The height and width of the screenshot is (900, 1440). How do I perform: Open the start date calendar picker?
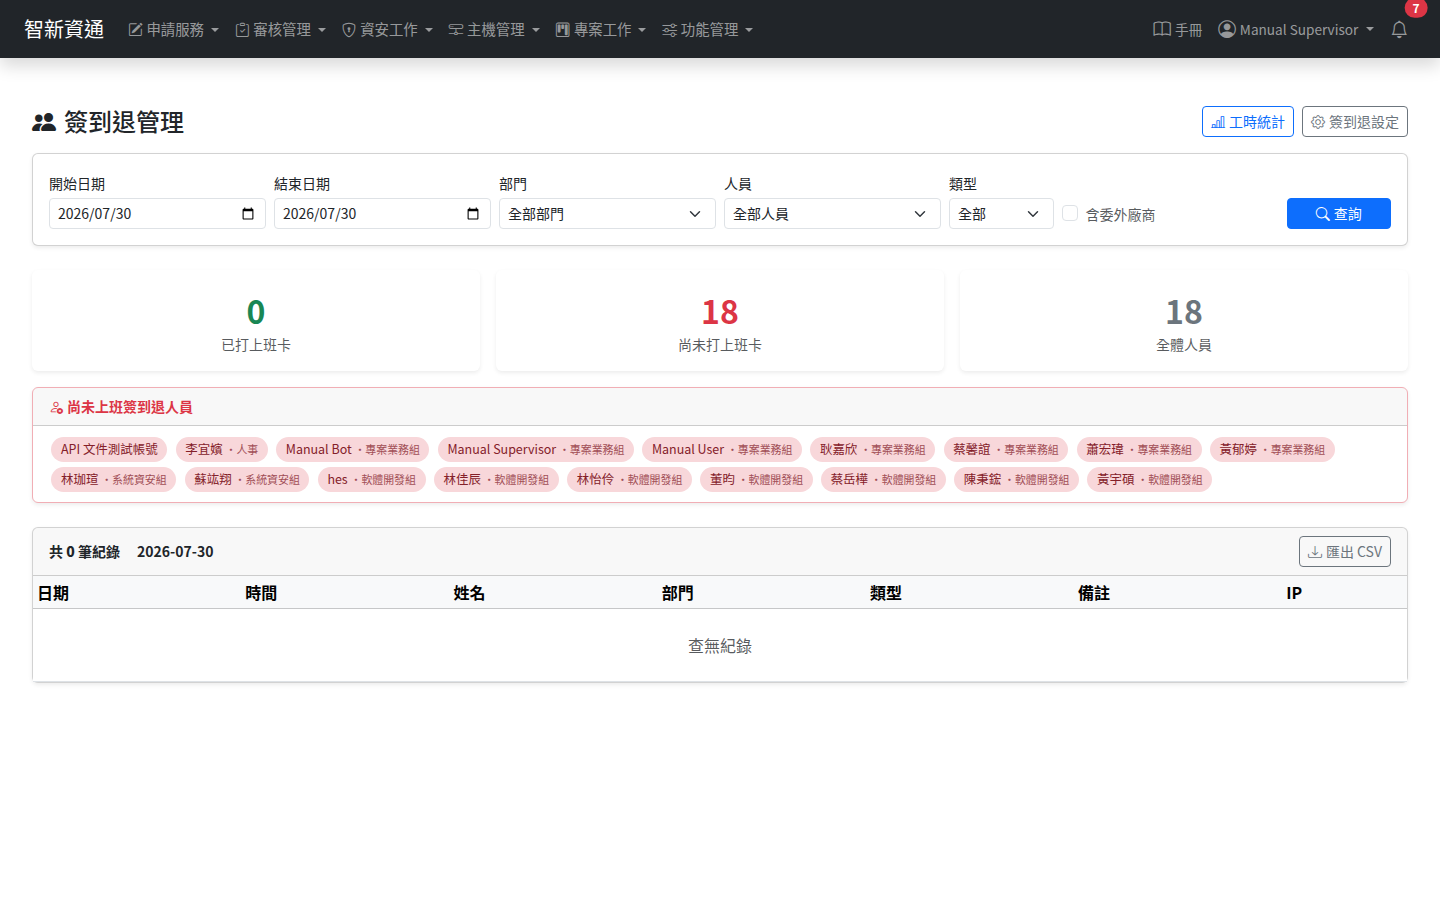click(x=248, y=214)
